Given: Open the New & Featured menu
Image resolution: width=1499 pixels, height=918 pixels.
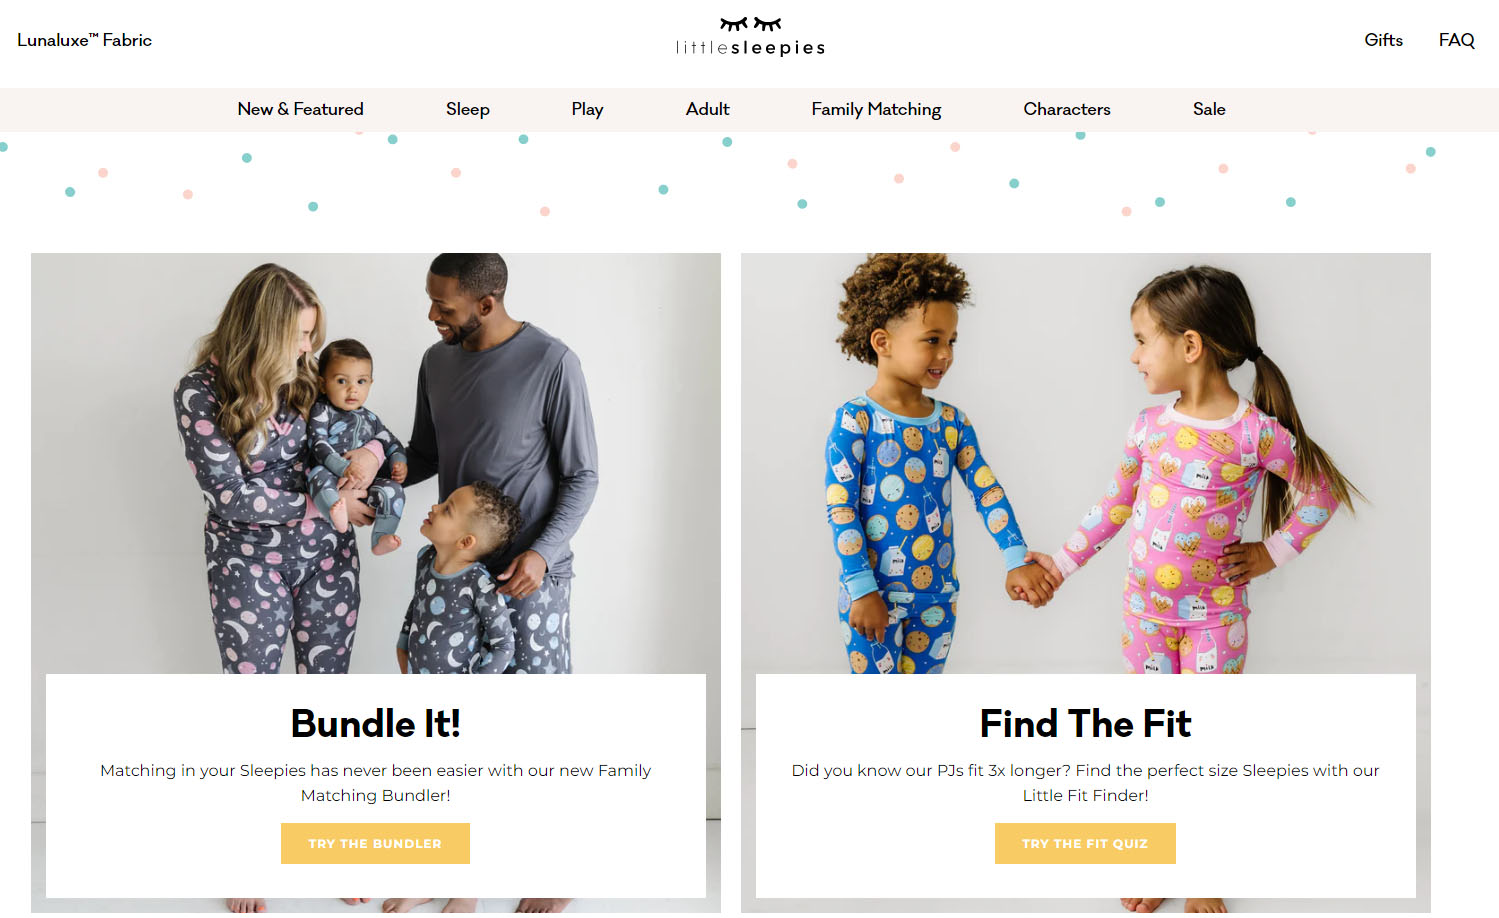Looking at the screenshot, I should (300, 109).
